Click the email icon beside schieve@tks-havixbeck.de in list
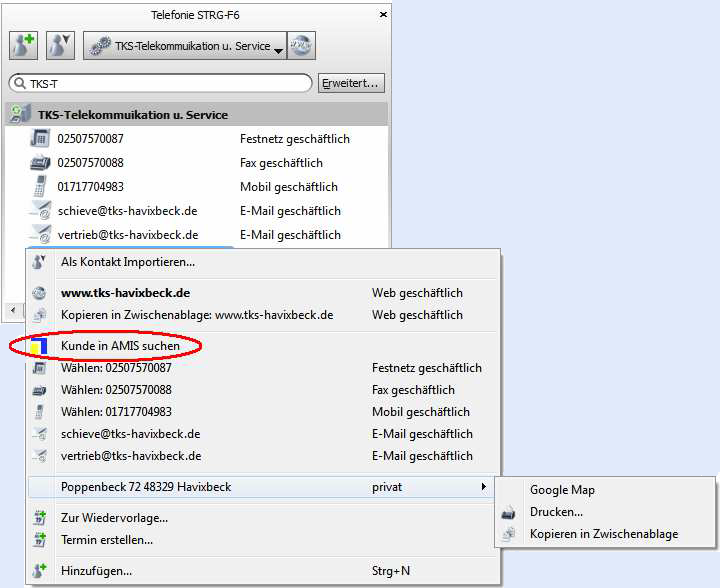This screenshot has width=720, height=588. pos(40,210)
